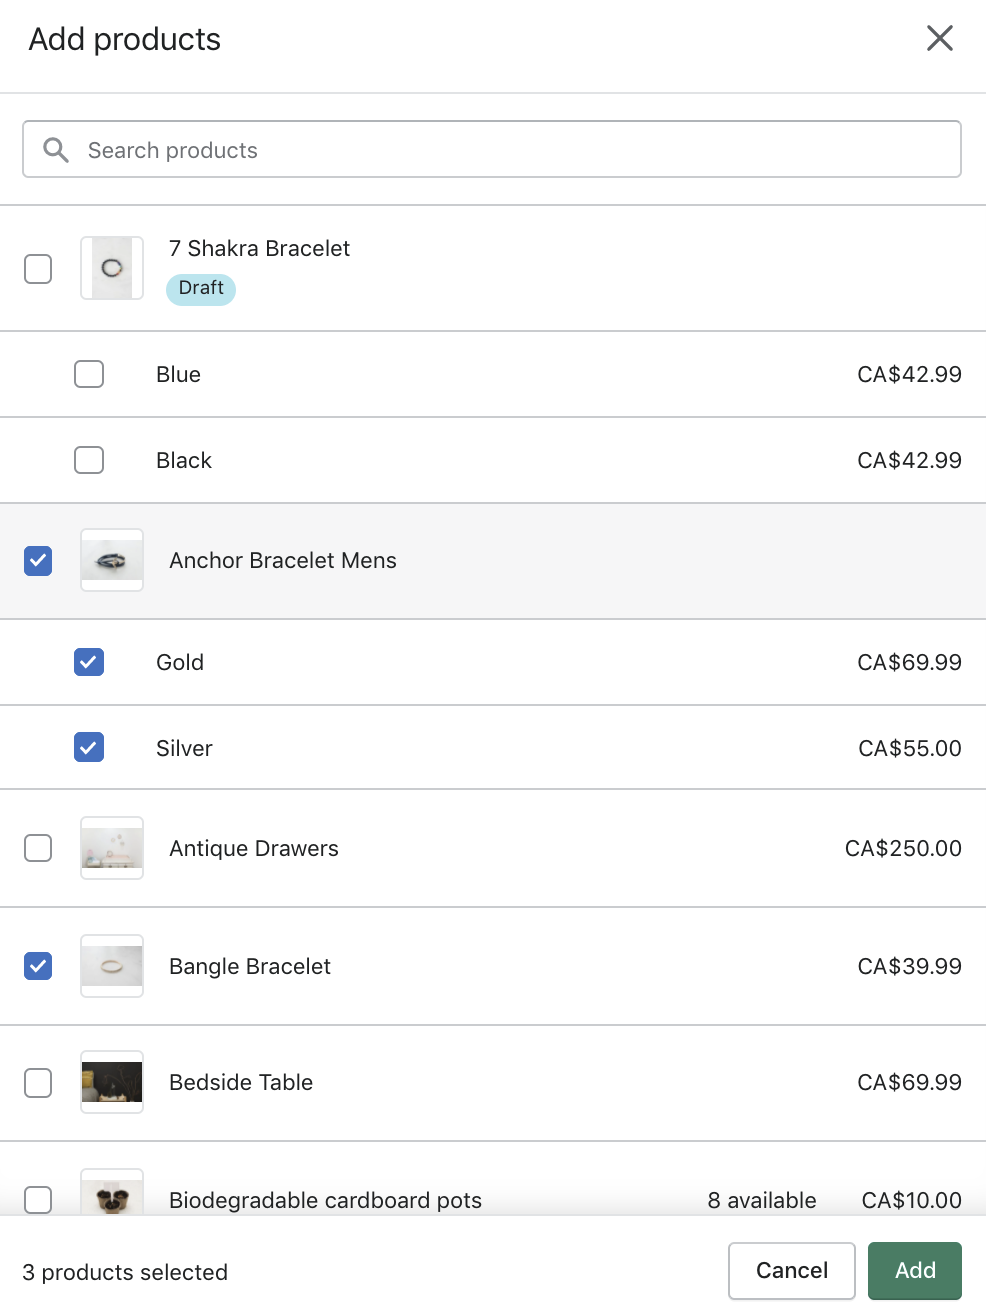The height and width of the screenshot is (1316, 986).
Task: Click the Biodegradable cardboard pots title
Action: (325, 1200)
